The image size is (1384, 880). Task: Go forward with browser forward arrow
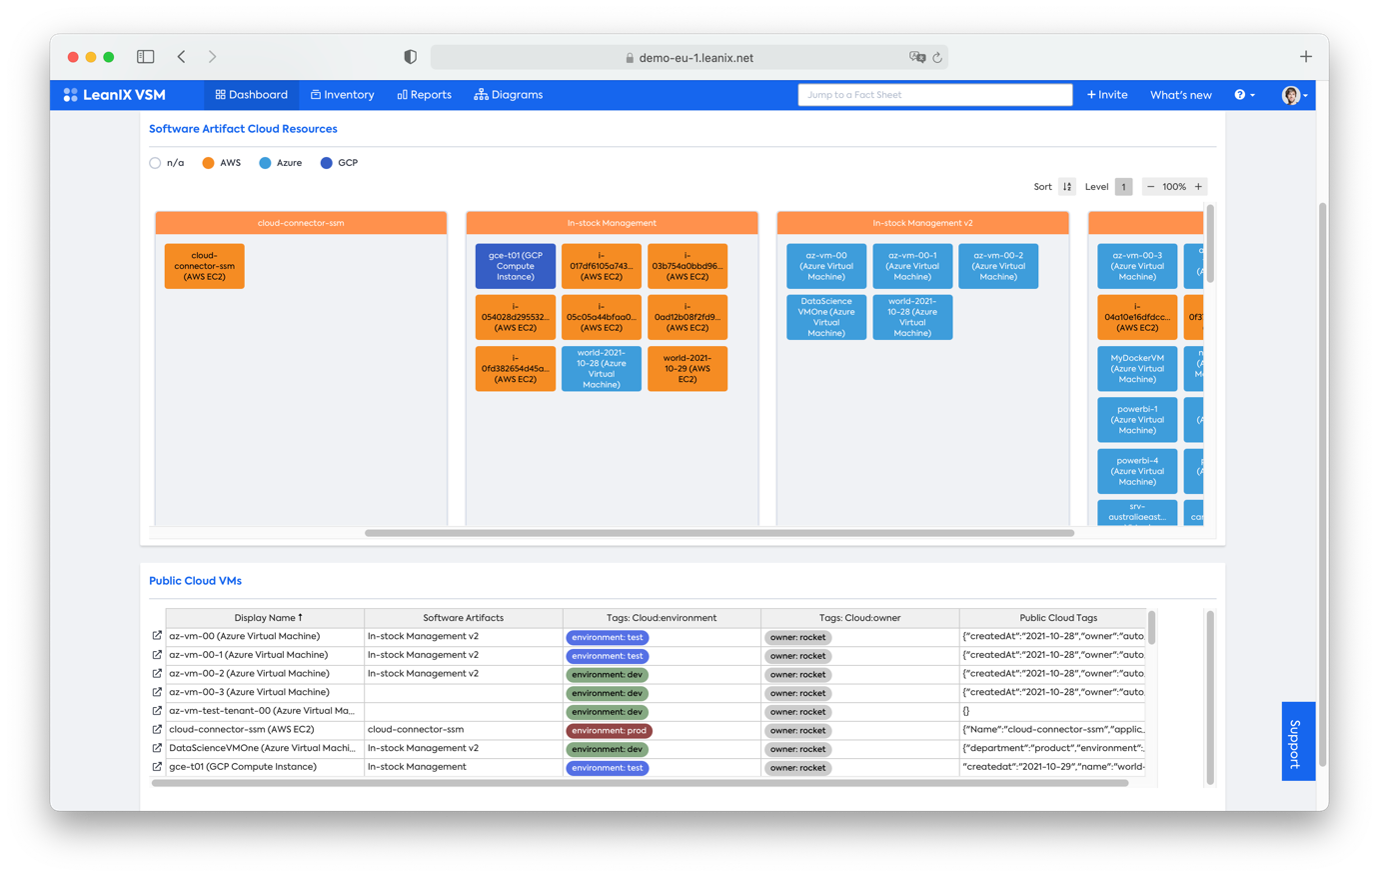click(212, 57)
